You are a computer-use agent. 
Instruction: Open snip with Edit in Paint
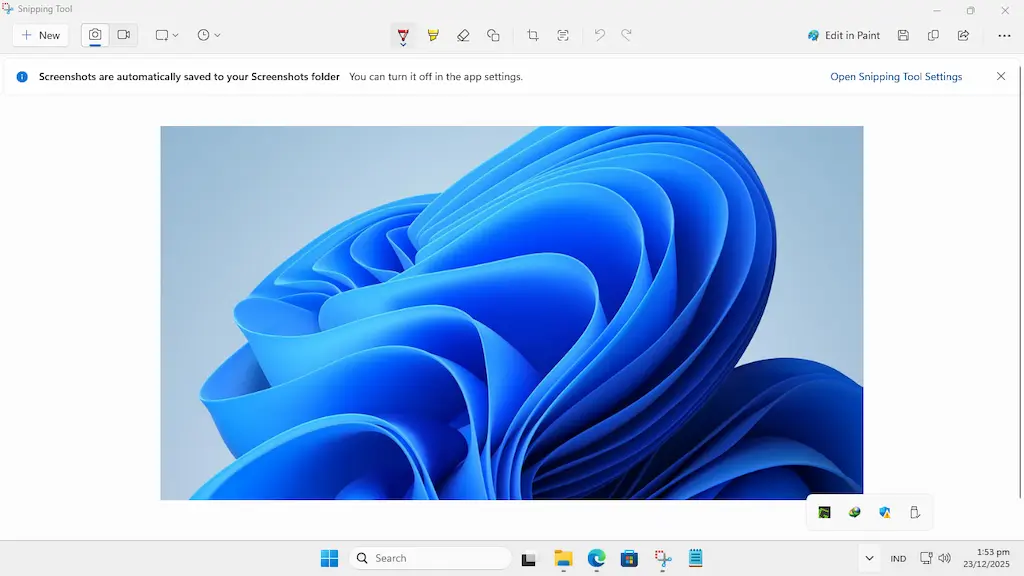click(x=844, y=35)
